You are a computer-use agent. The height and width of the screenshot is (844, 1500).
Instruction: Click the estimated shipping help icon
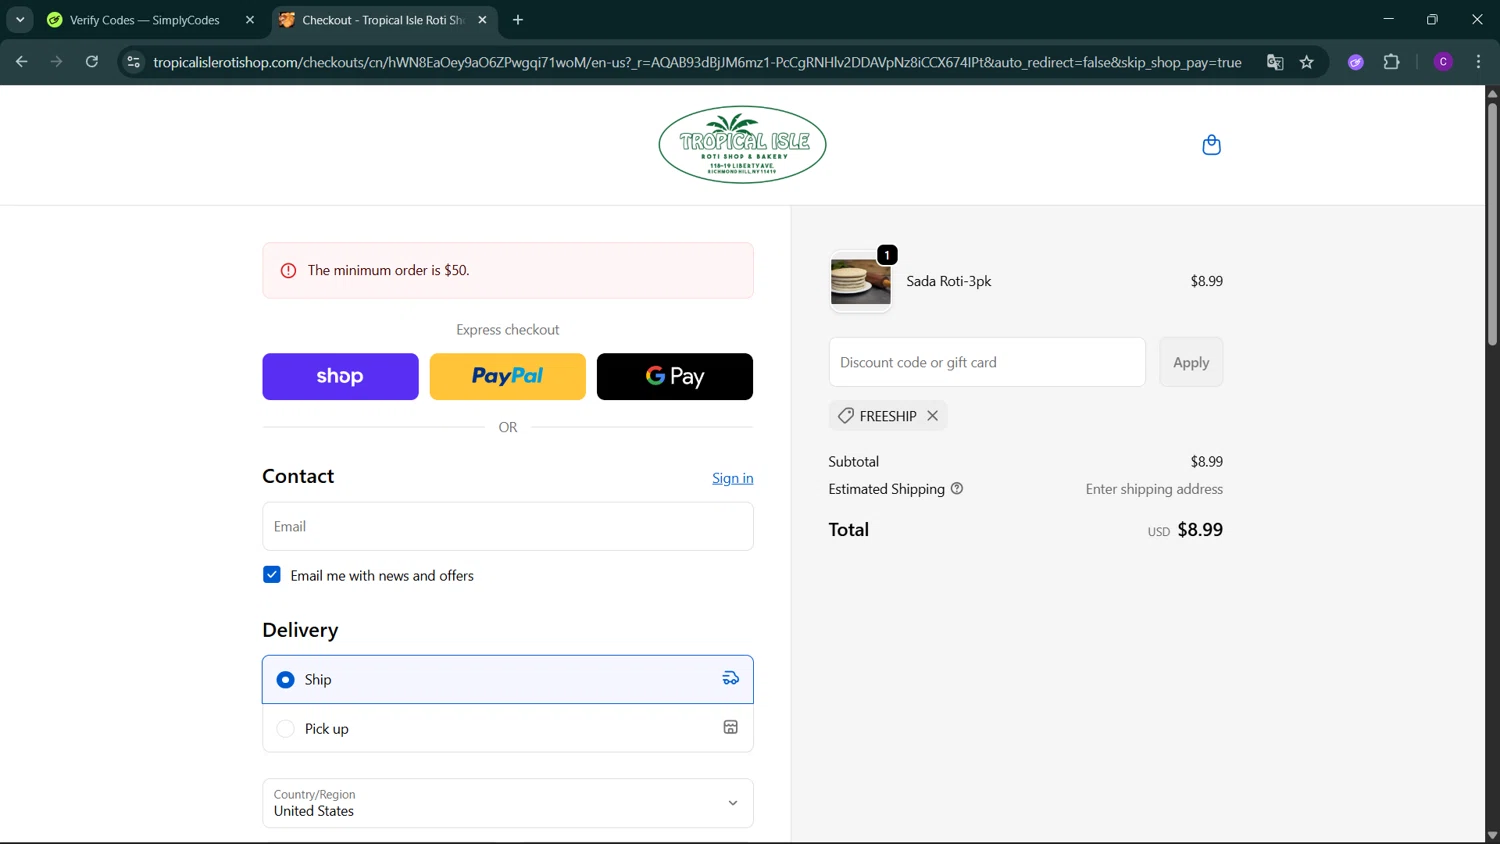click(957, 489)
